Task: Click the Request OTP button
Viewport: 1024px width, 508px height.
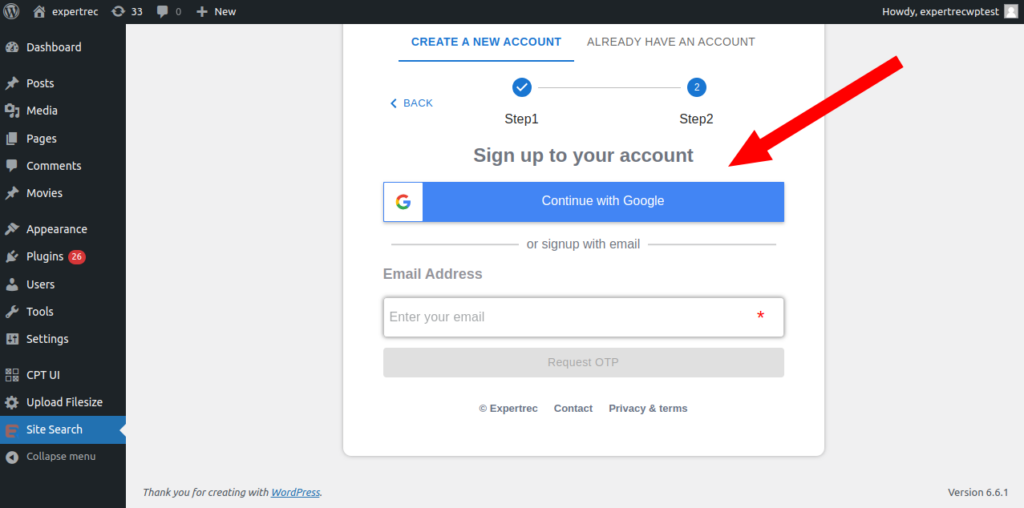Action: click(583, 362)
